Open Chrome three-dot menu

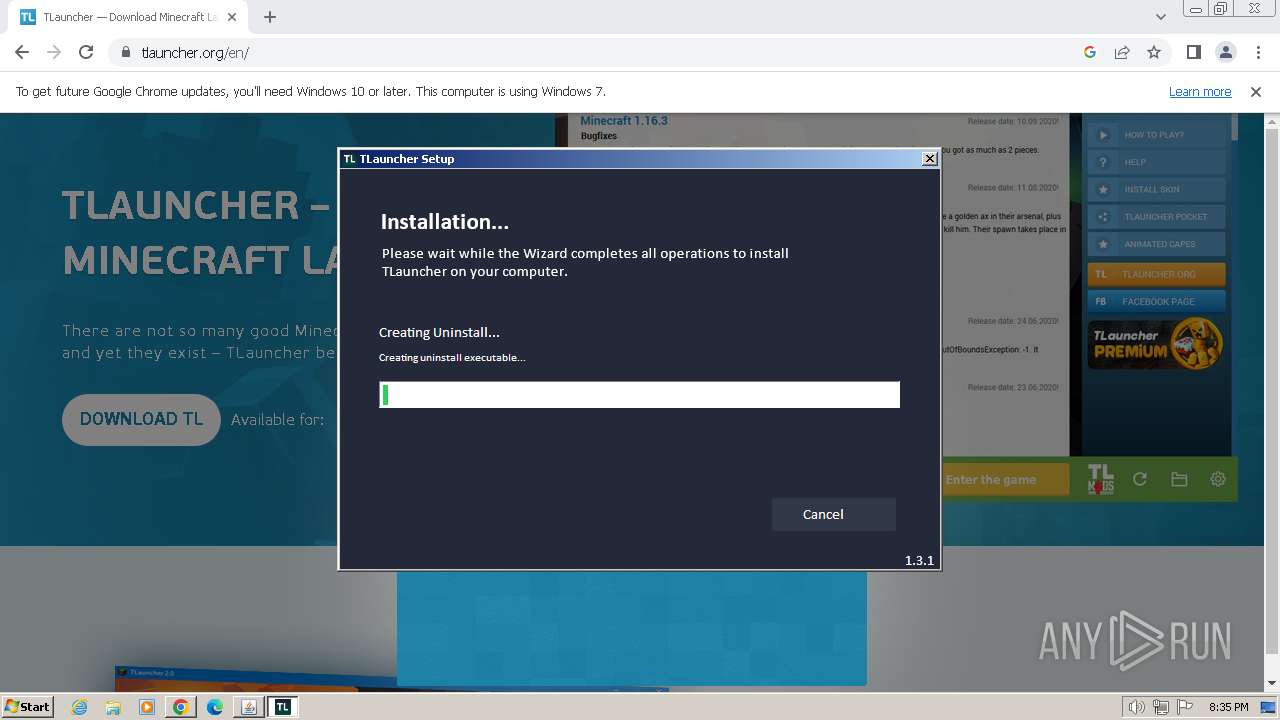(x=1257, y=52)
